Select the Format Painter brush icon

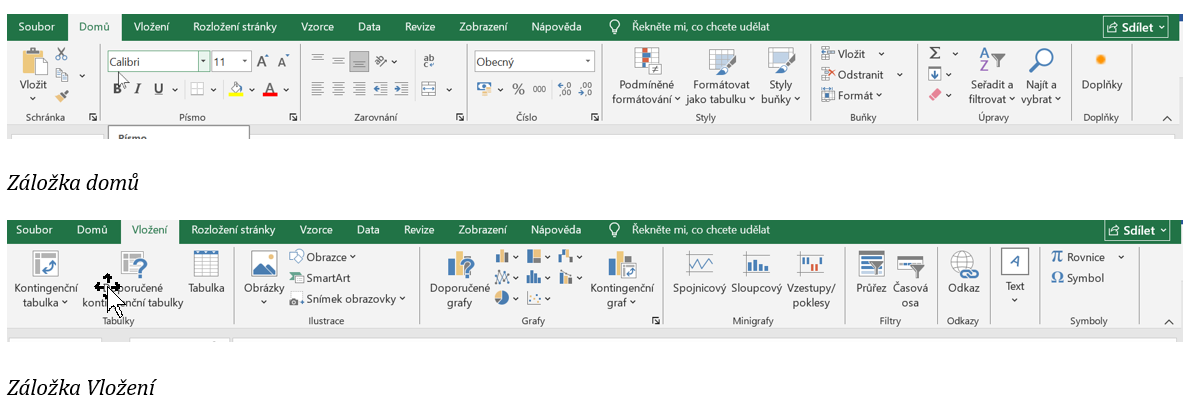[x=62, y=96]
